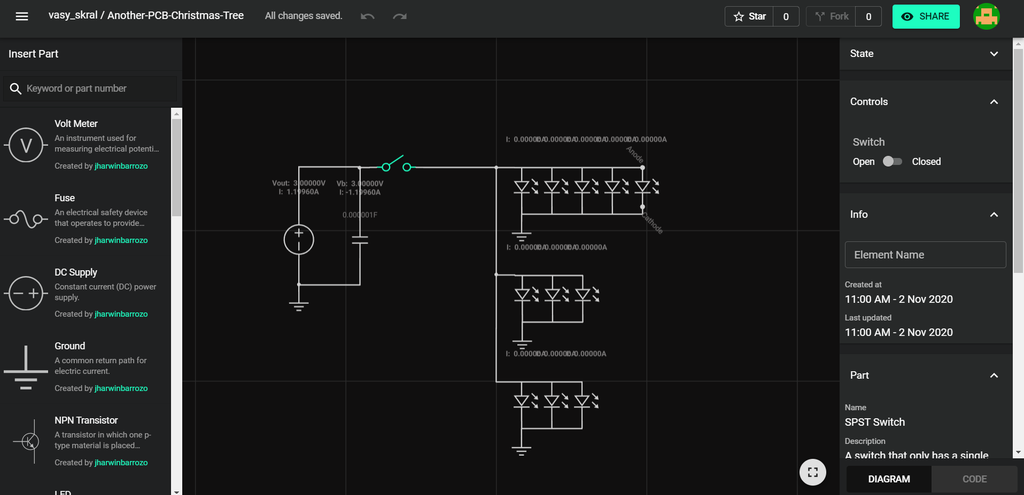Select the DC Supply part icon
The image size is (1024, 495).
[25, 294]
